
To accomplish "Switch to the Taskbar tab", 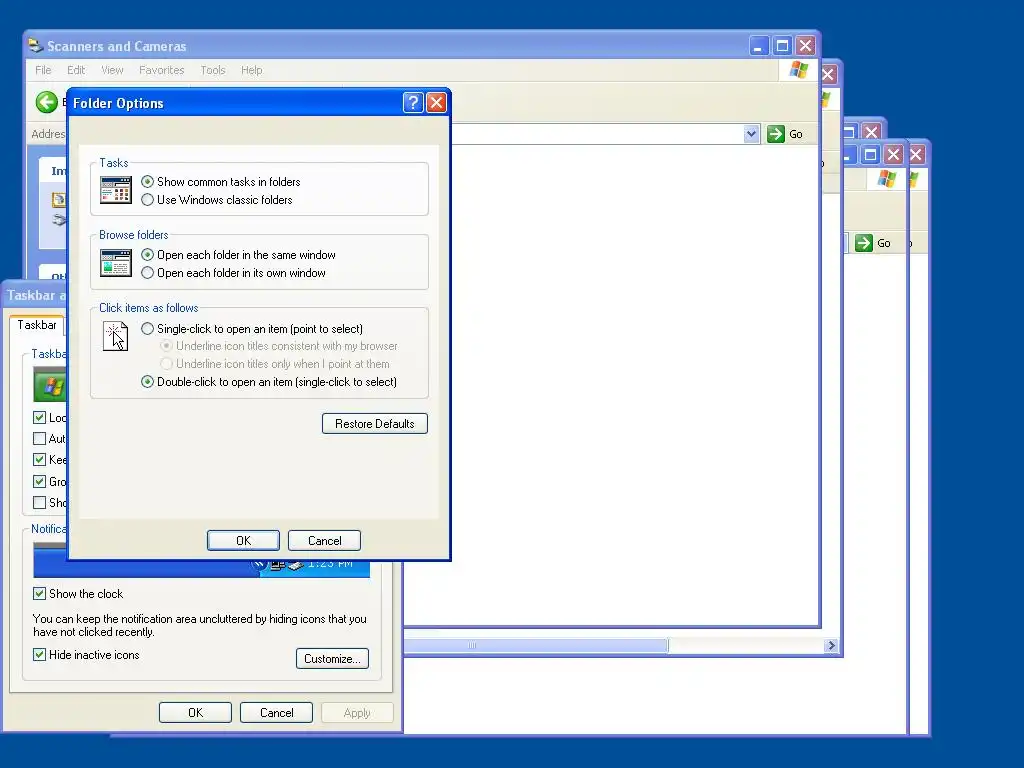I will [37, 325].
